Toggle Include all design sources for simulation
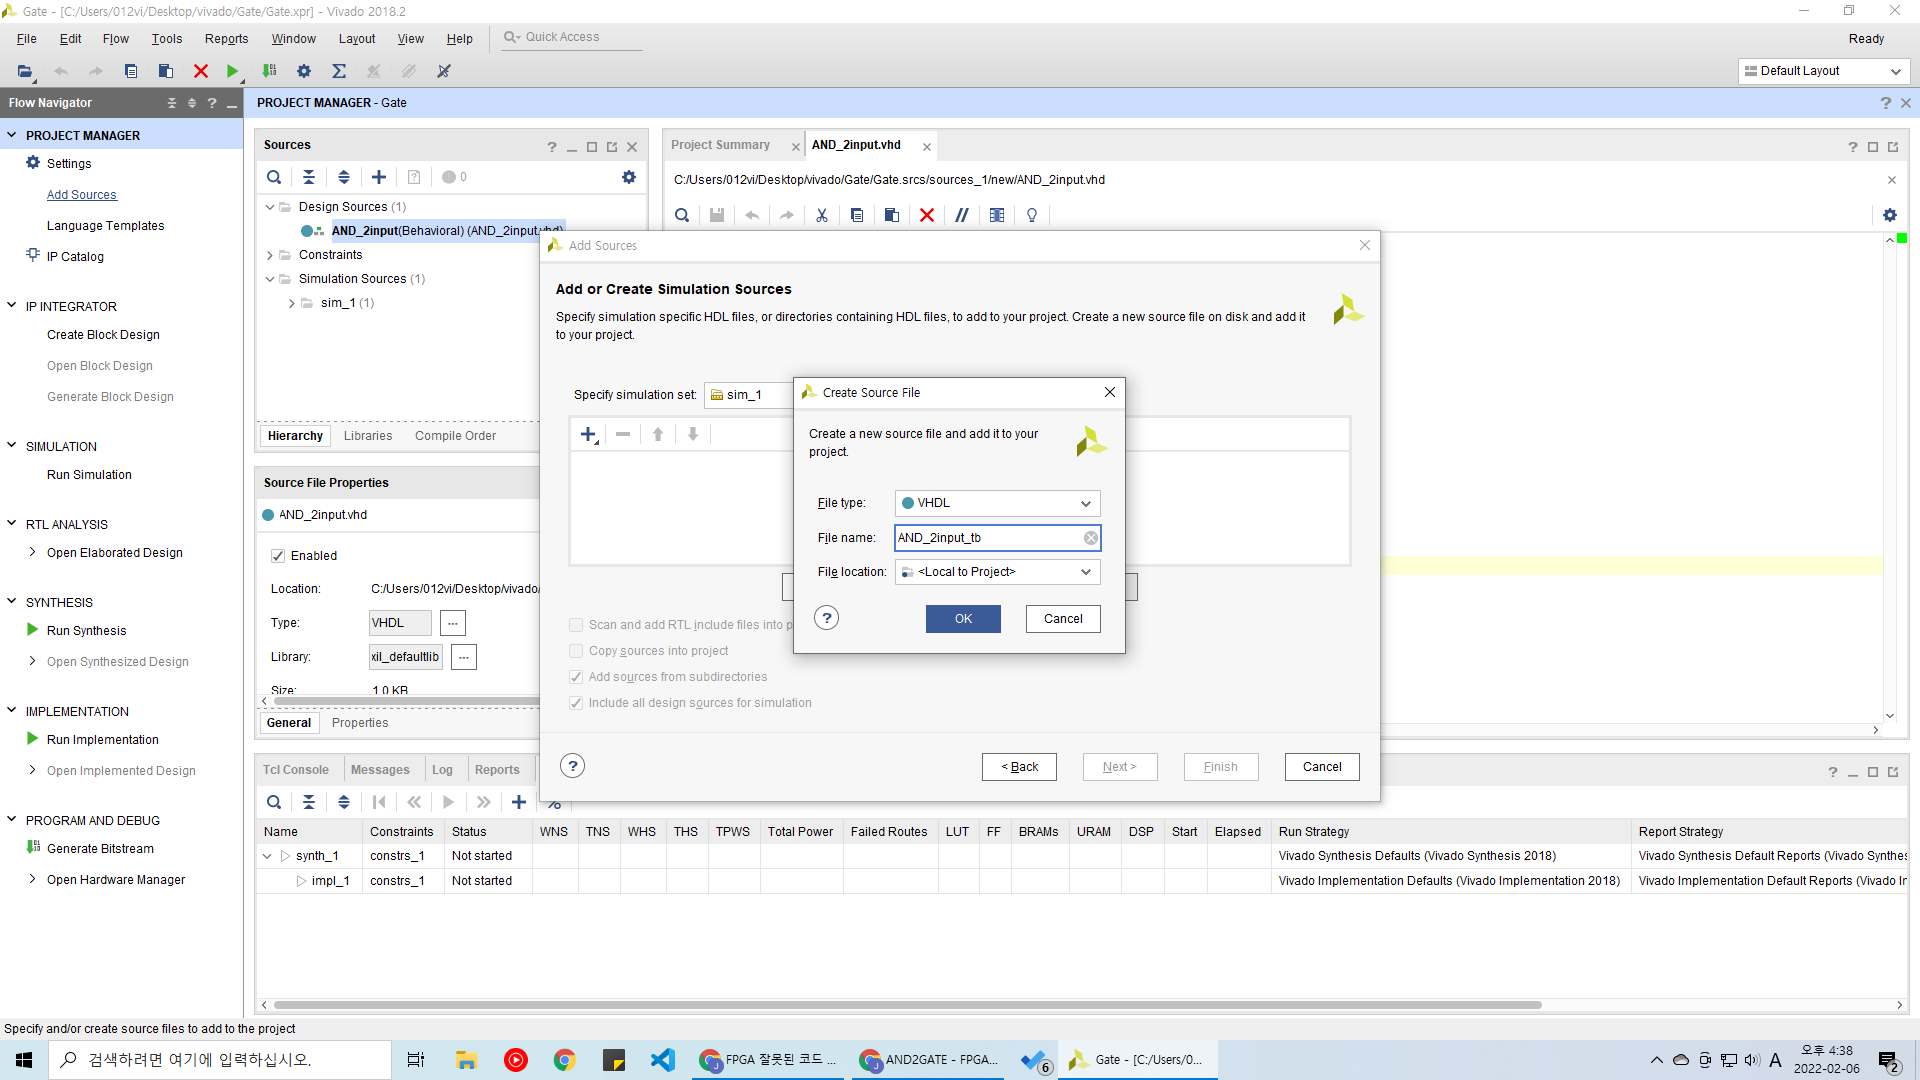 point(576,703)
